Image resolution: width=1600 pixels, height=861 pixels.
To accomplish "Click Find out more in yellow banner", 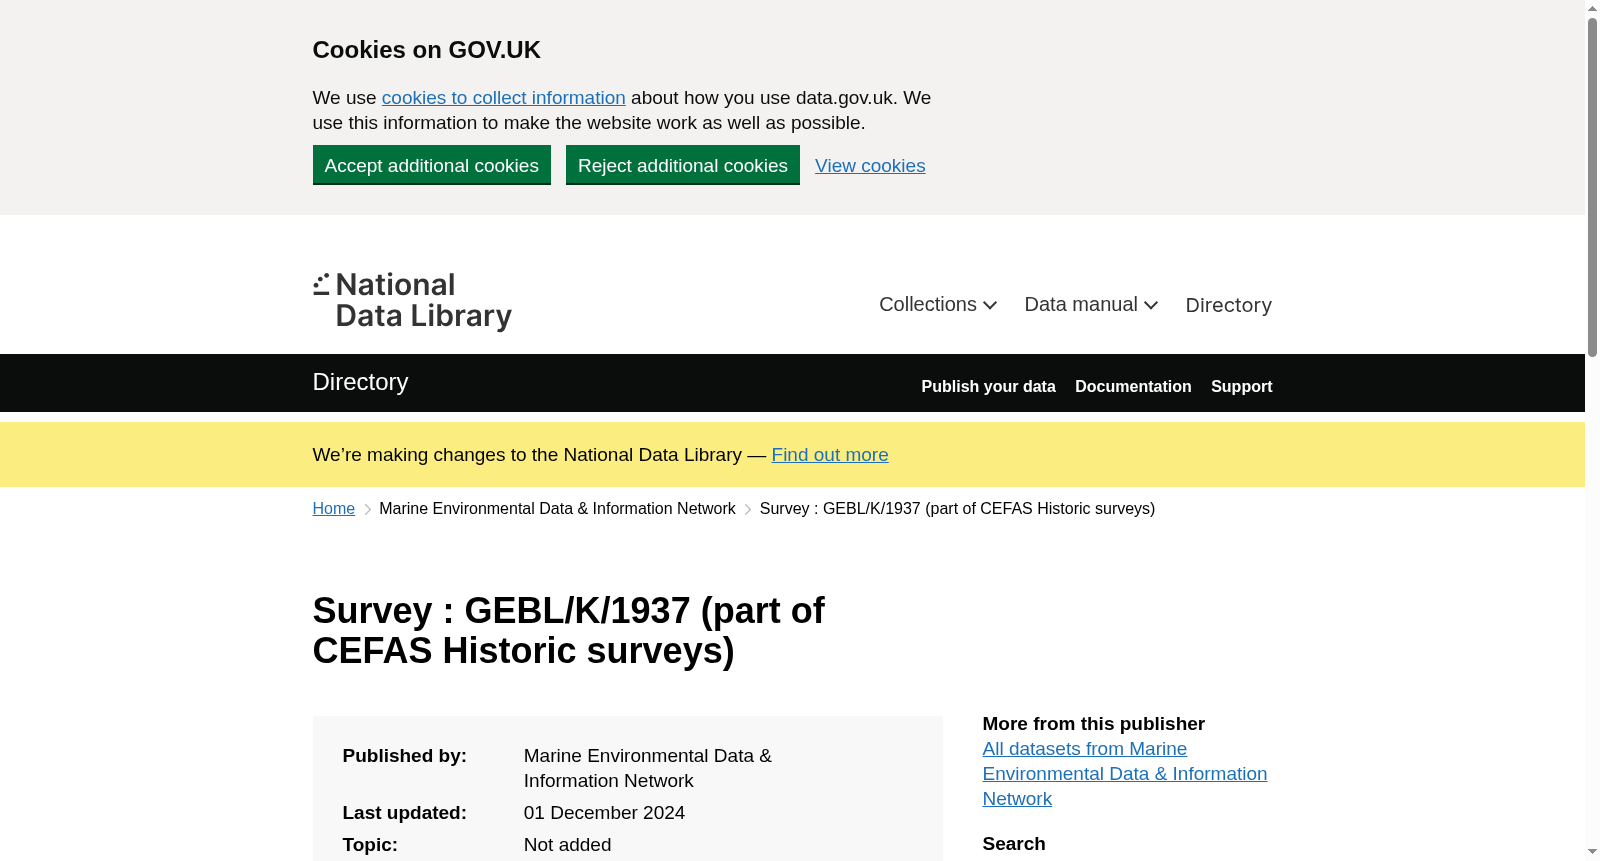I will [x=830, y=455].
